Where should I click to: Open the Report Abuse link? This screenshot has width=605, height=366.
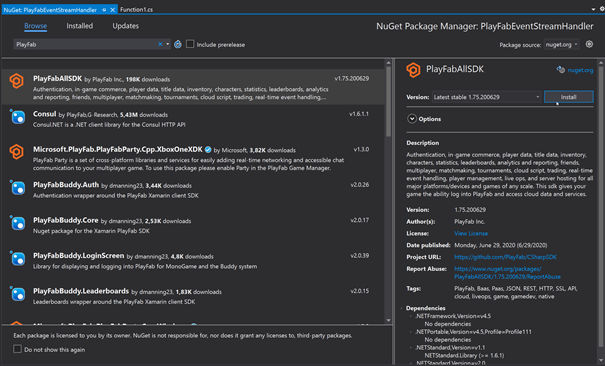pos(507,273)
